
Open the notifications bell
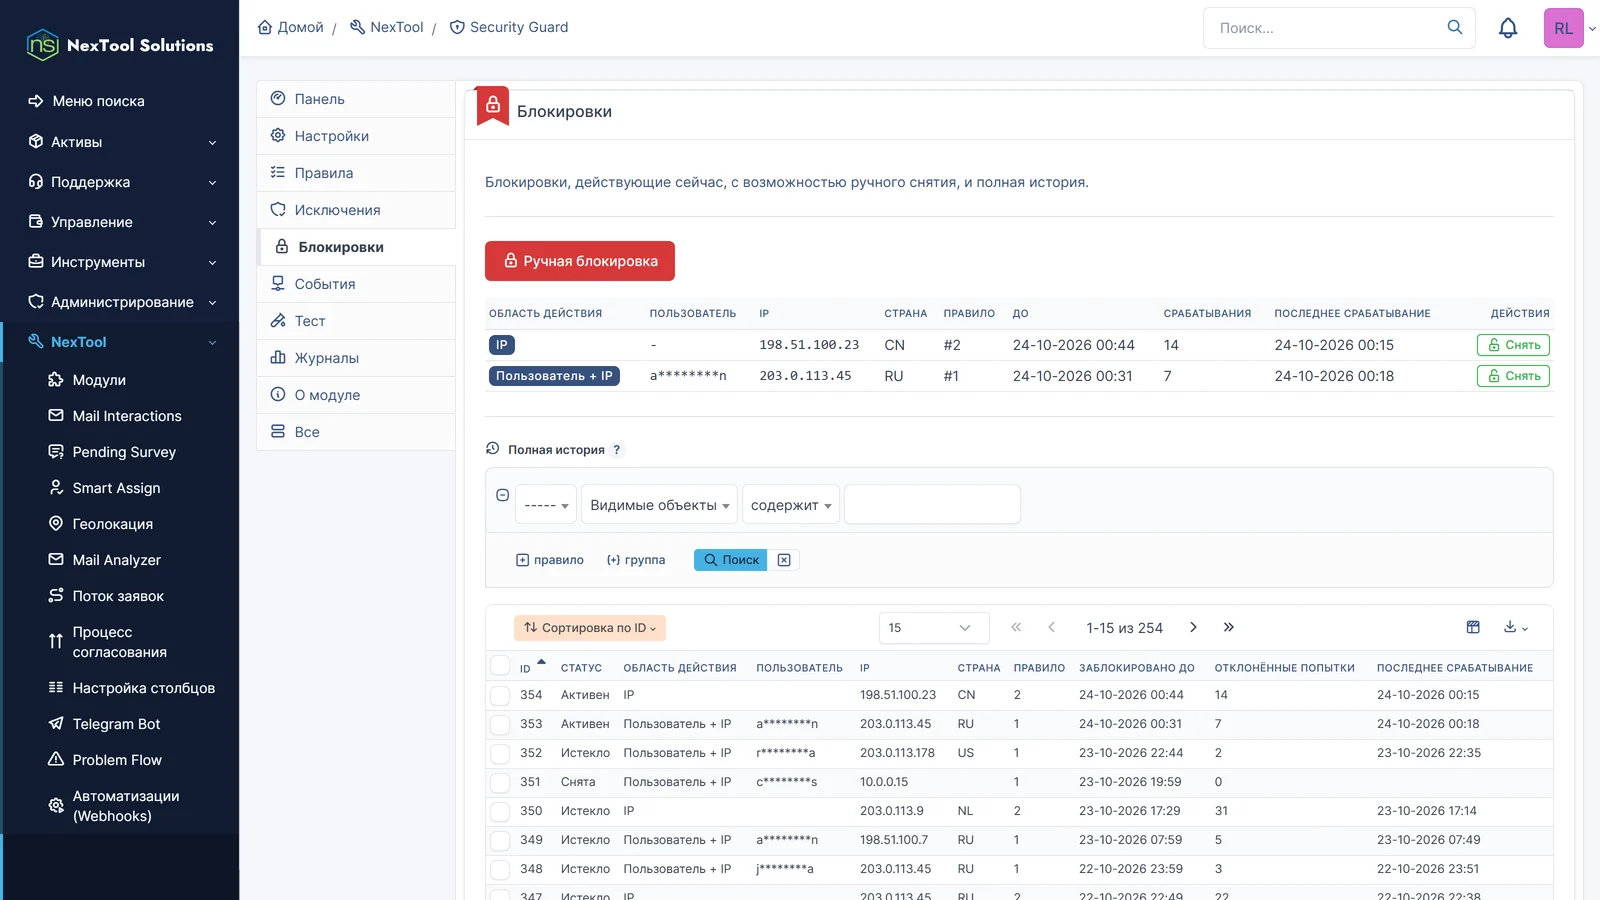click(1507, 28)
